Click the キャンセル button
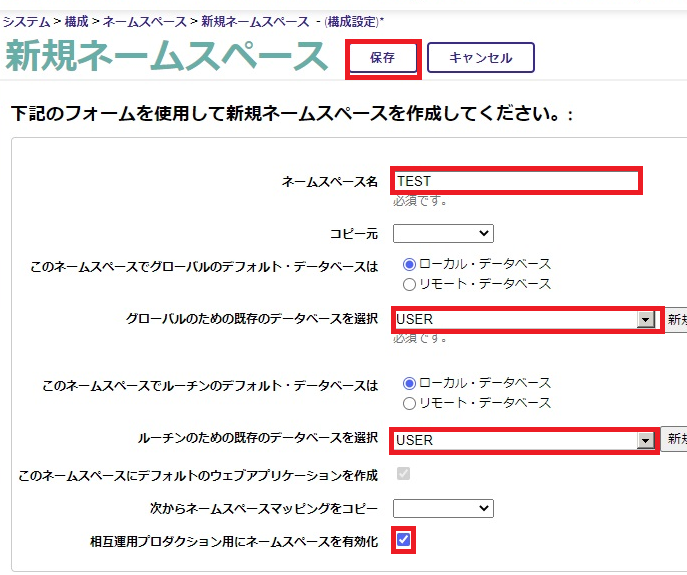The image size is (687, 575). click(480, 58)
